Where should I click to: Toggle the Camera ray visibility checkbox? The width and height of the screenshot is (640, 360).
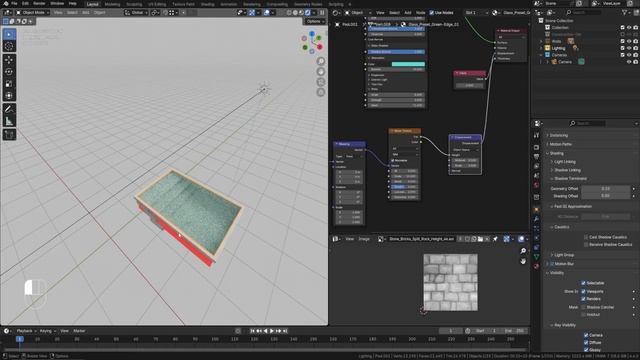click(x=586, y=335)
